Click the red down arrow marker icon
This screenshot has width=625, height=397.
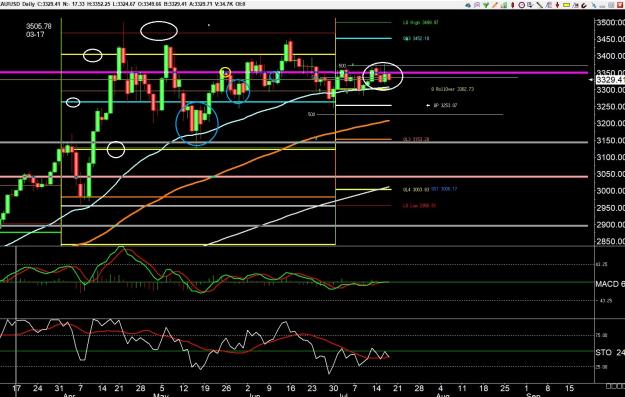tap(557, 5)
